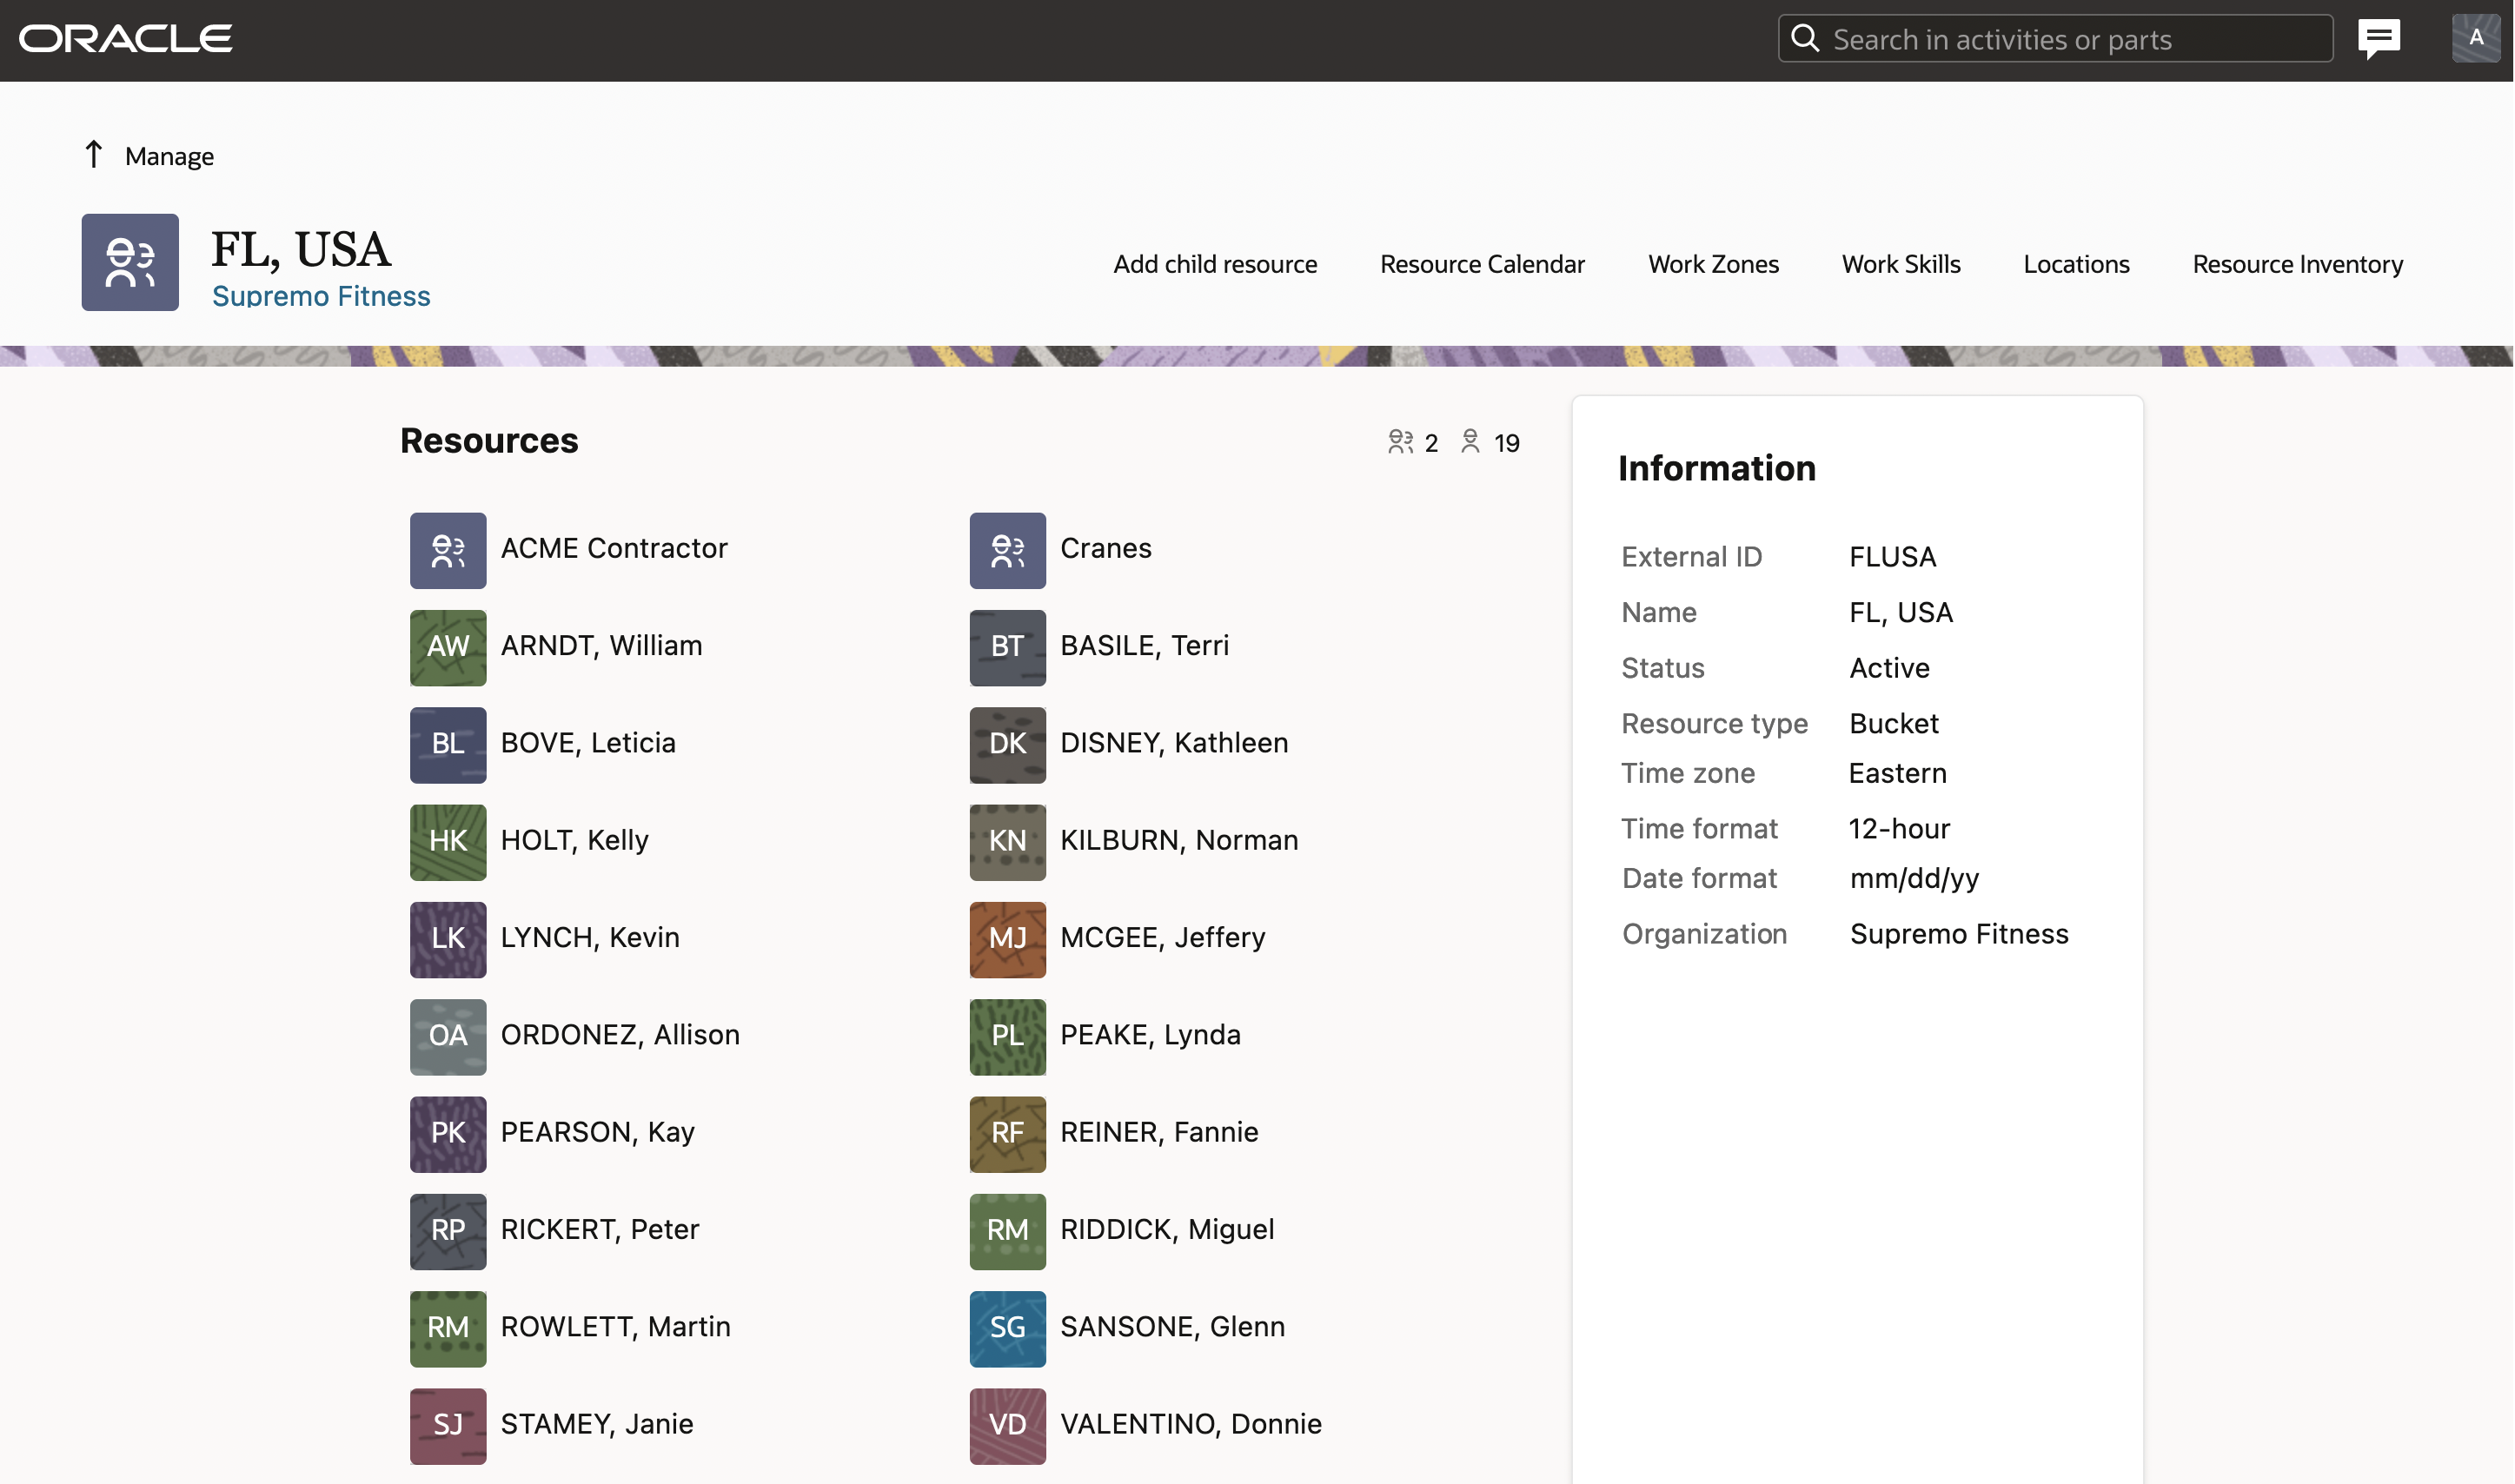Open ACME Contractor group icon
This screenshot has height=1484, width=2515.
click(448, 551)
